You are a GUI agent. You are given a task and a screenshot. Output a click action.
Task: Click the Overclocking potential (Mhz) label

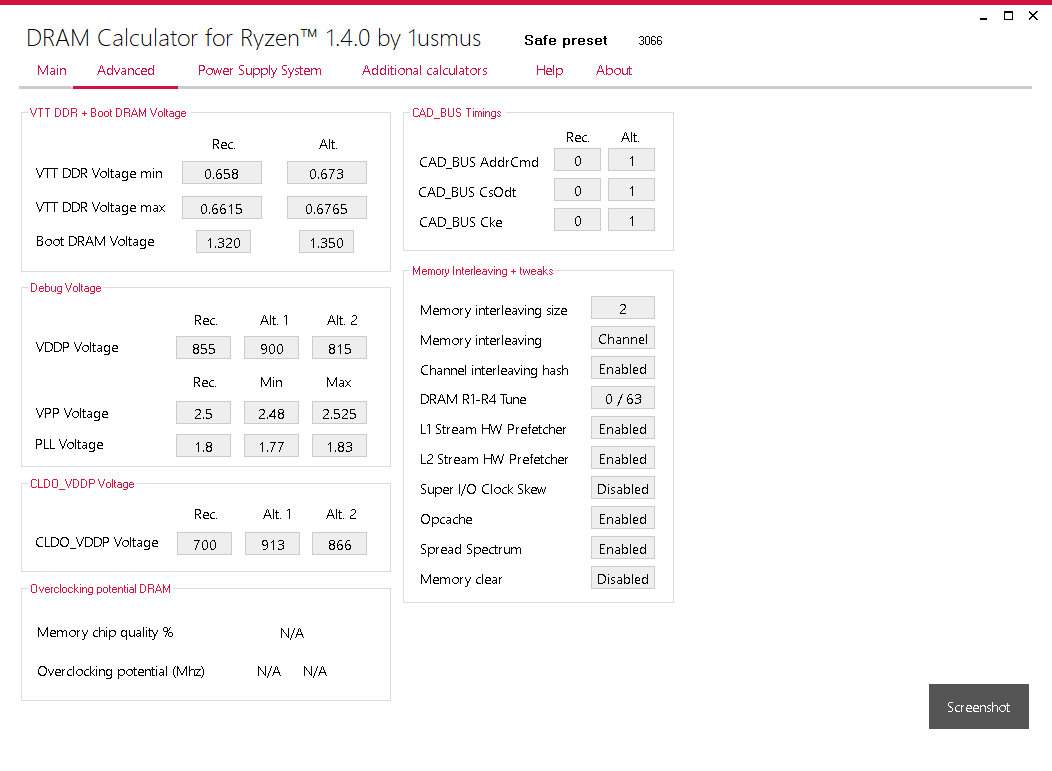pos(121,671)
